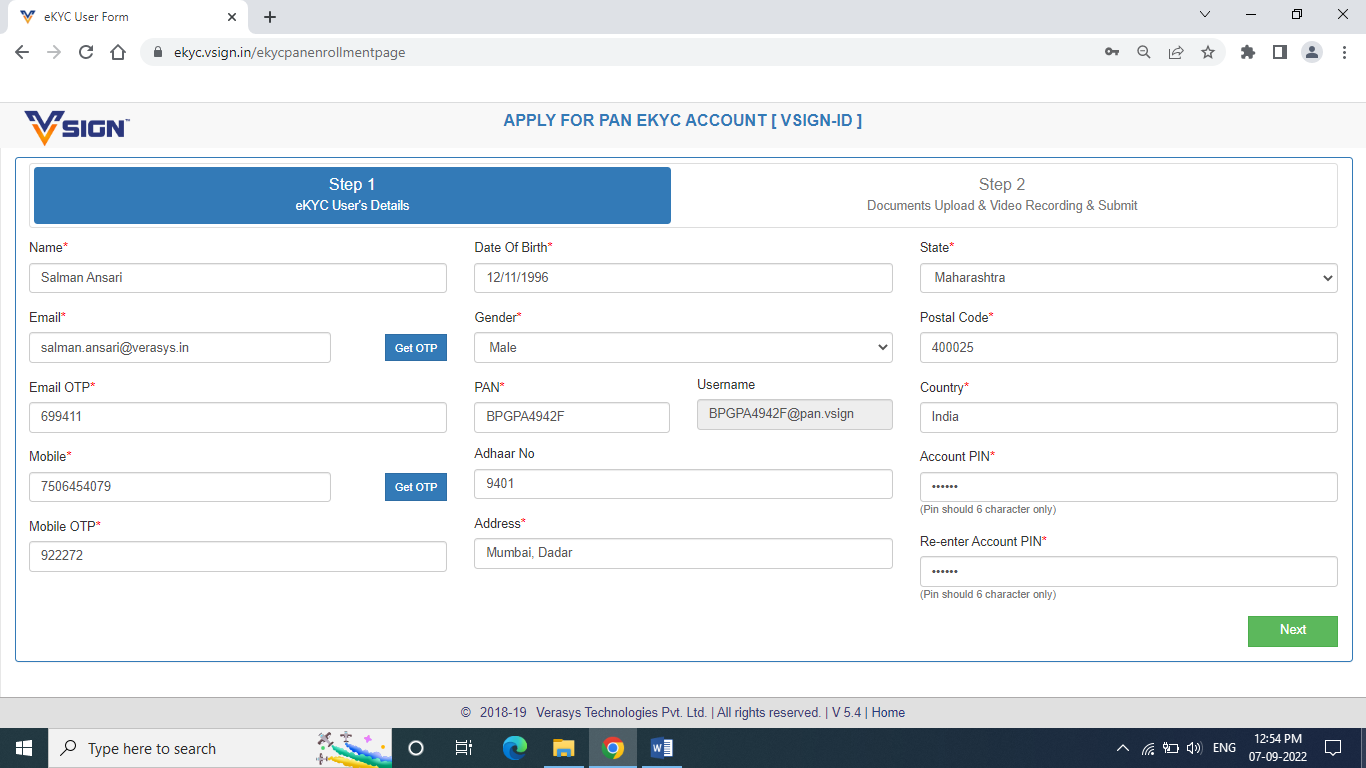Click the Mobile number field
Image resolution: width=1366 pixels, height=768 pixels.
click(180, 487)
